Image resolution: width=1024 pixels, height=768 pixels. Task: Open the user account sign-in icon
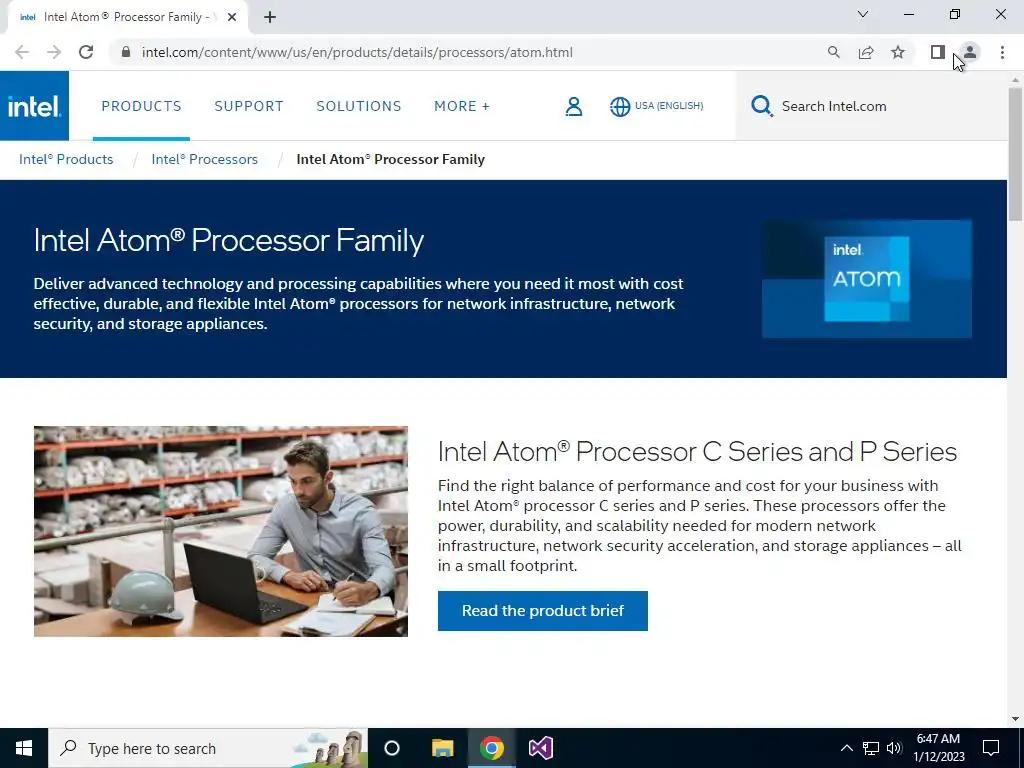tap(573, 106)
